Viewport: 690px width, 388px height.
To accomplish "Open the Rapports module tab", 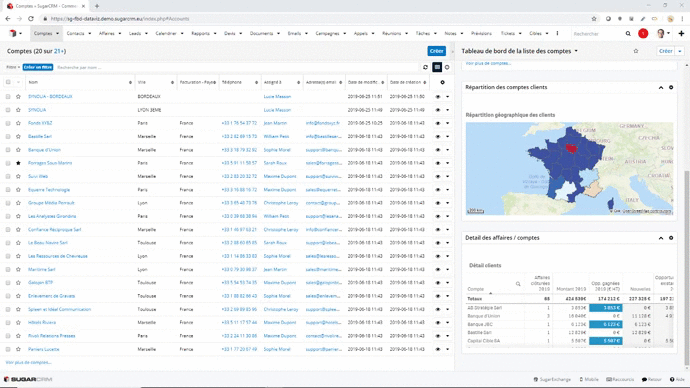I will [x=201, y=33].
